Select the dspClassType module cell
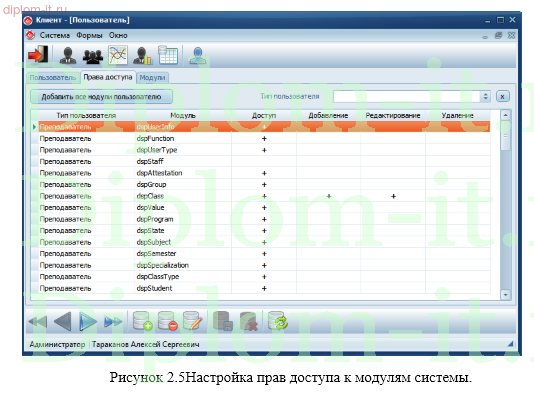 click(x=183, y=277)
